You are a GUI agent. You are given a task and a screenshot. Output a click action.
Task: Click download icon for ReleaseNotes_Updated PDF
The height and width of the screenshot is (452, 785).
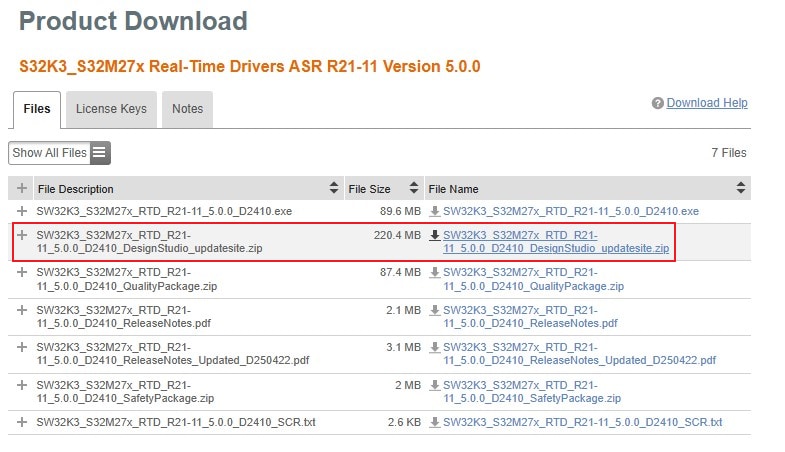434,348
